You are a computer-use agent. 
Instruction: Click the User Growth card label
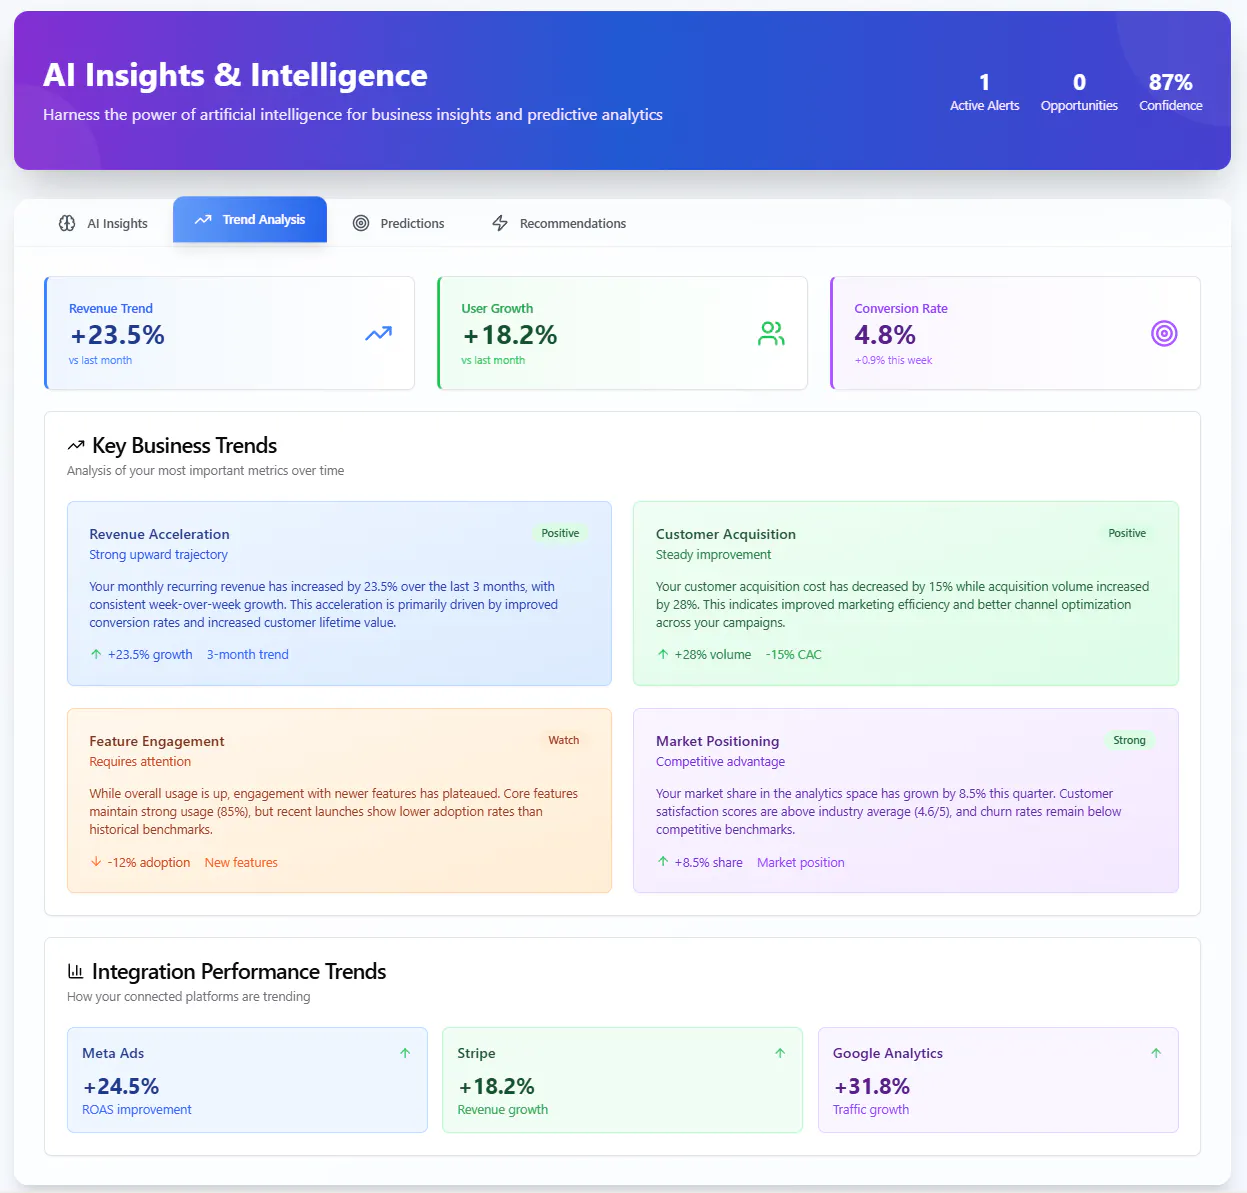[497, 308]
